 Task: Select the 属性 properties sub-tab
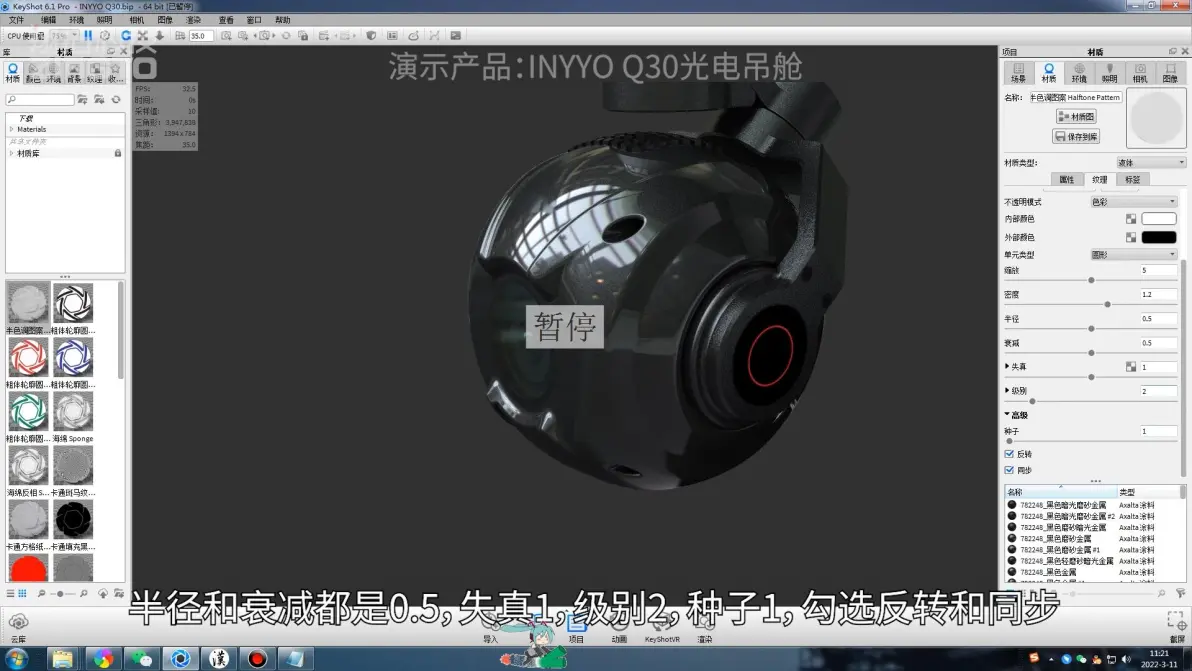[x=1067, y=179]
